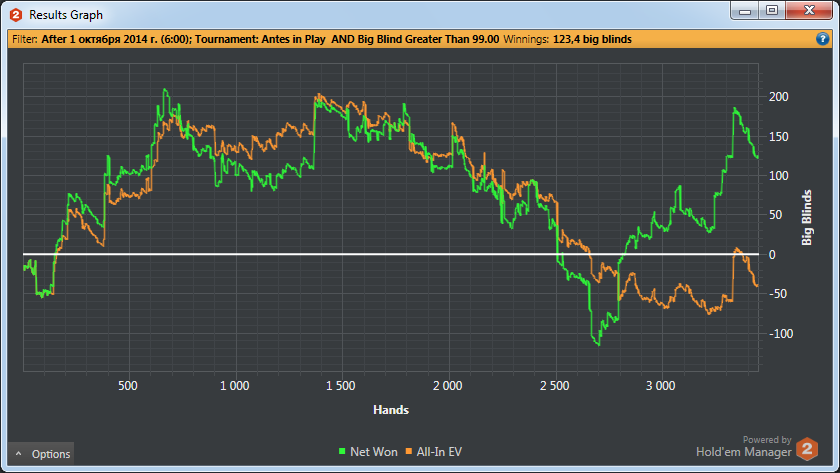
Task: Minimize the Results Graph window
Action: [743, 10]
